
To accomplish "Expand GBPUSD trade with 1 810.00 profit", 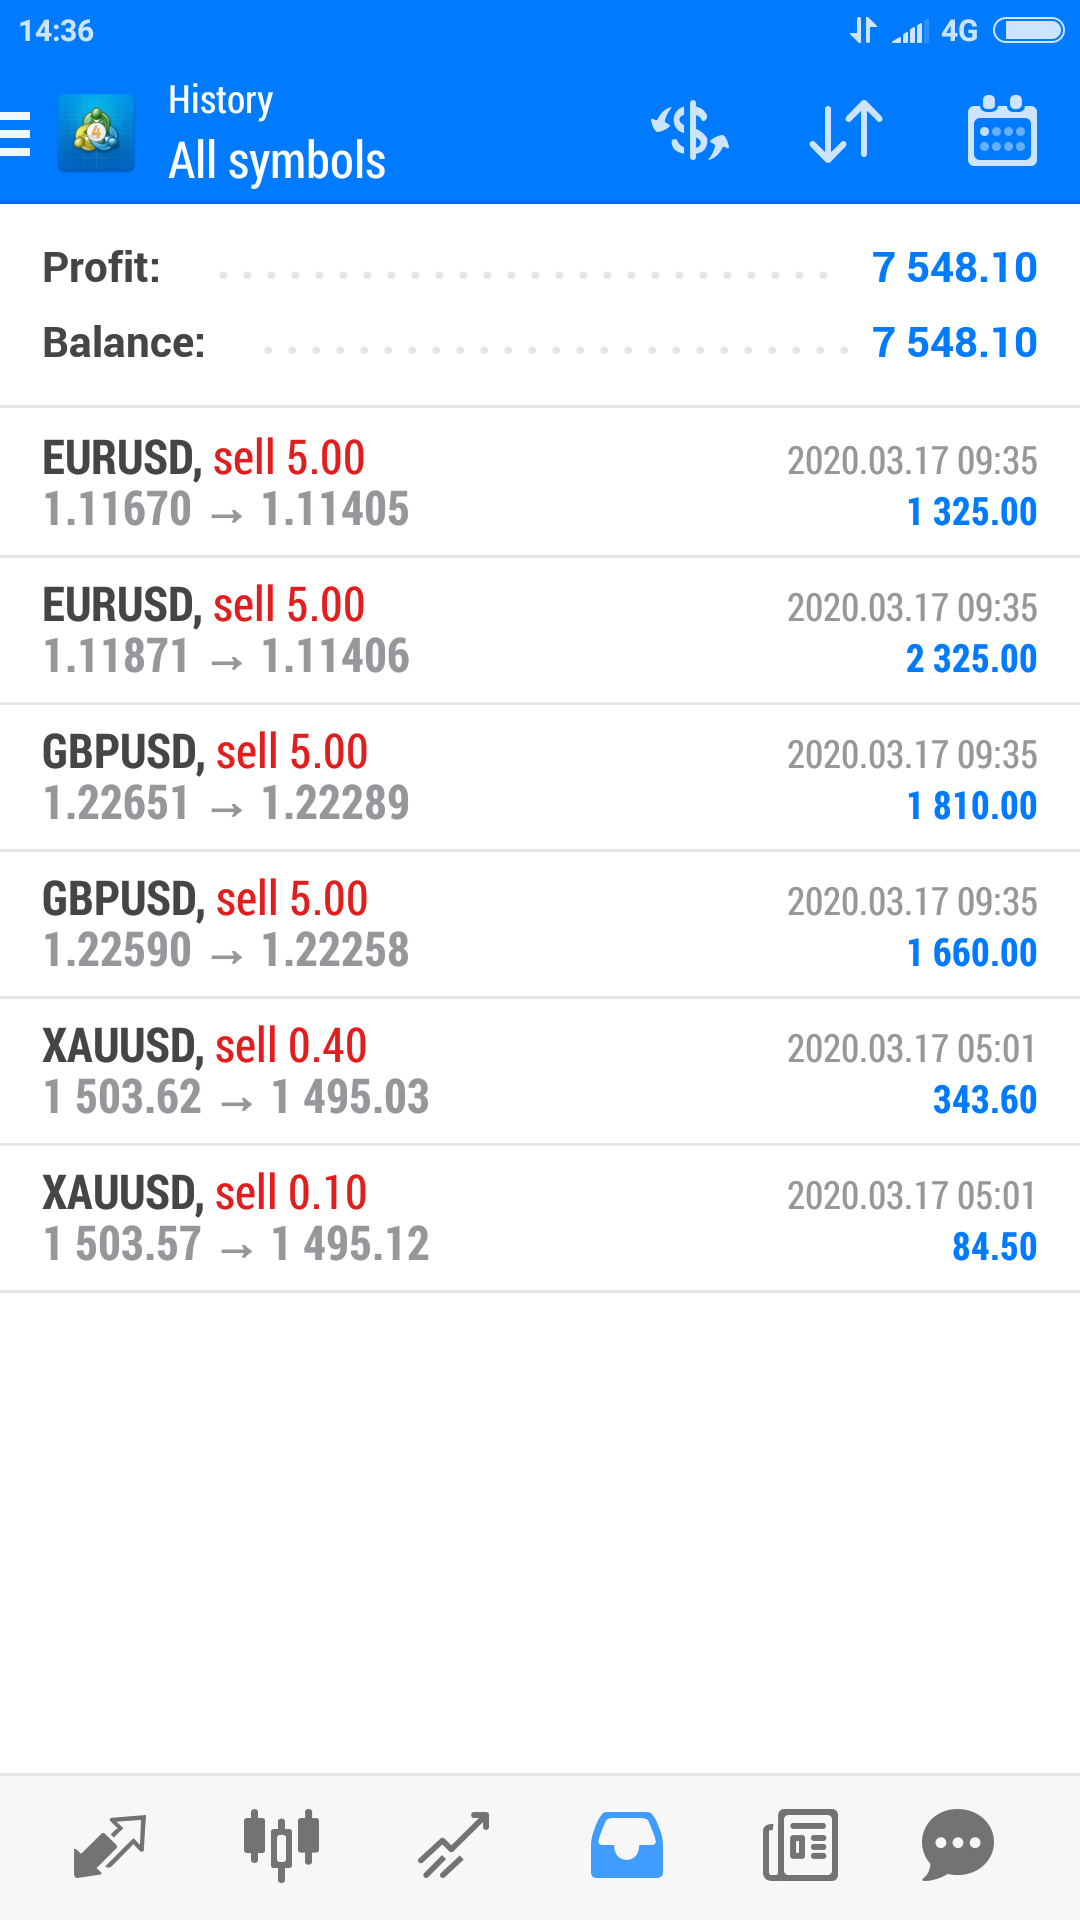I will tap(540, 778).
